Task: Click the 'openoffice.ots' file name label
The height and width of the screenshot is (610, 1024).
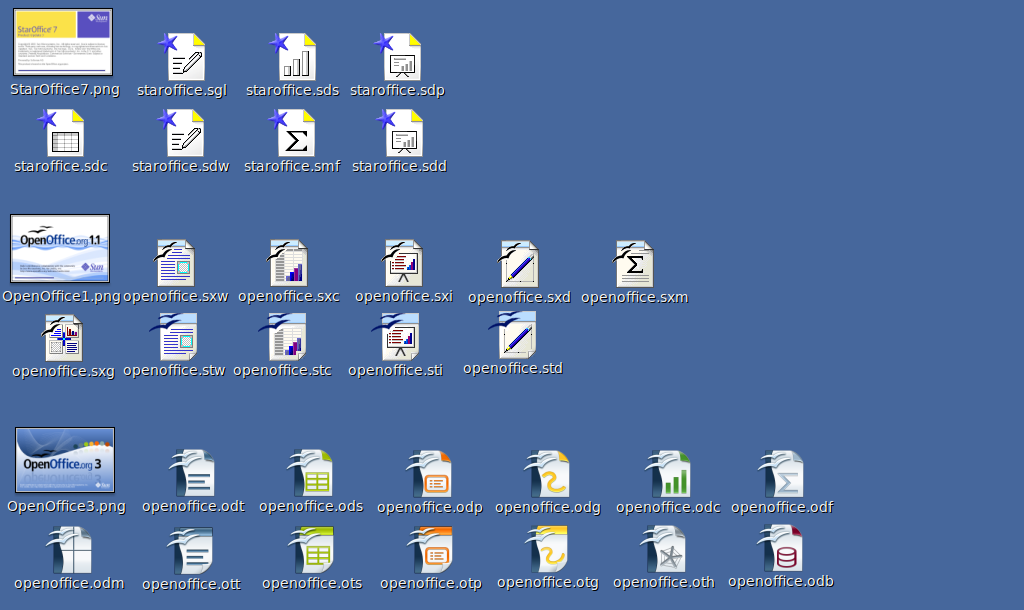Action: click(312, 583)
